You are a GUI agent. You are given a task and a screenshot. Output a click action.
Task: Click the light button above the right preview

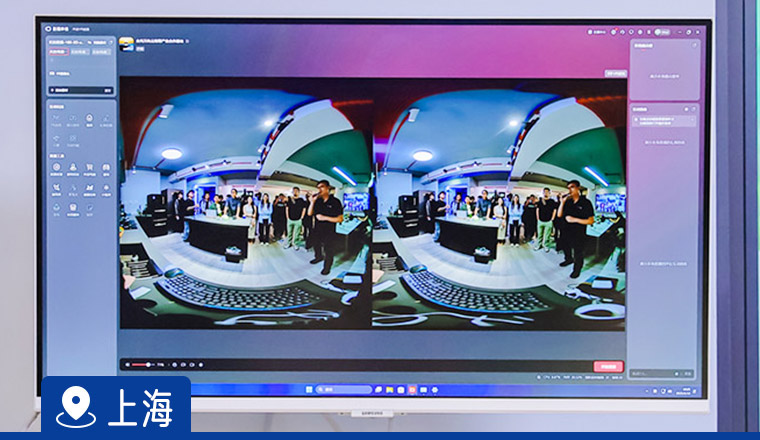[616, 74]
